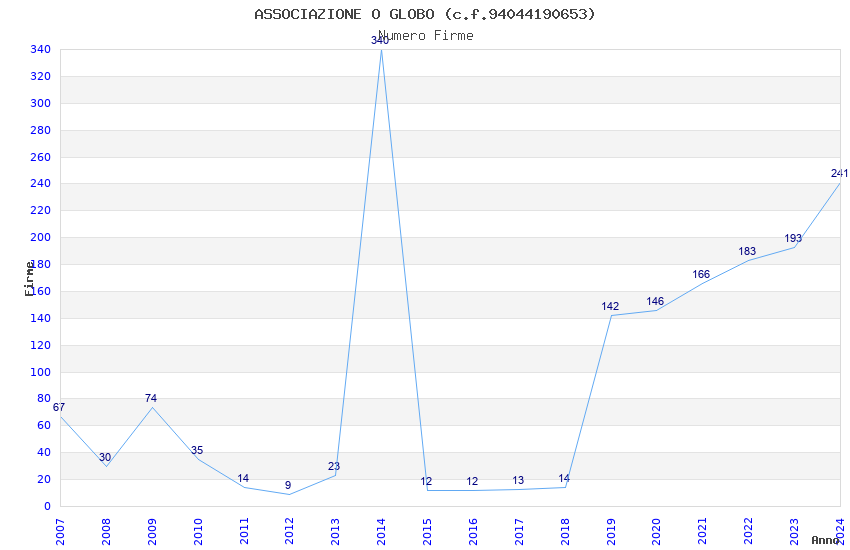Image resolution: width=850 pixels, height=550 pixels.
Task: Click x-axis year label 2007
Action: pos(60,532)
